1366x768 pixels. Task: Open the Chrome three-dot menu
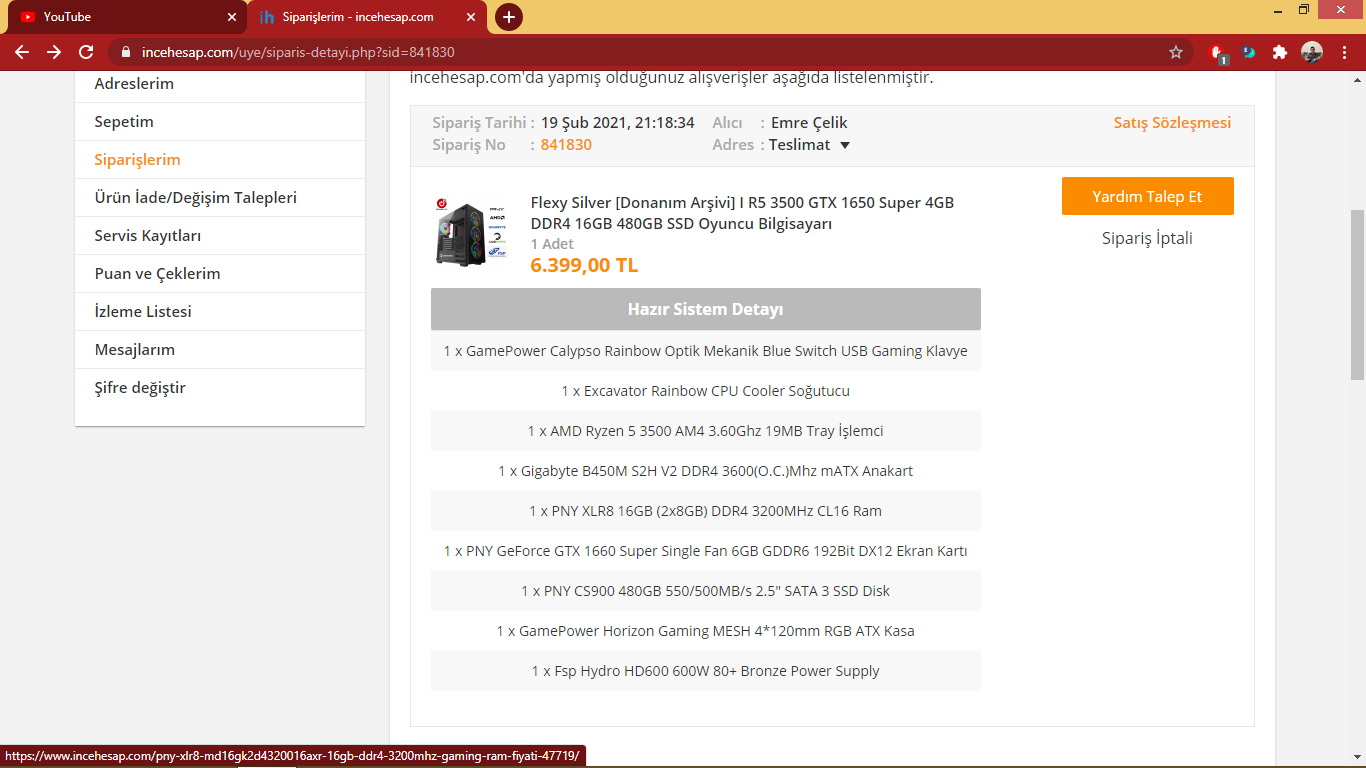1344,52
